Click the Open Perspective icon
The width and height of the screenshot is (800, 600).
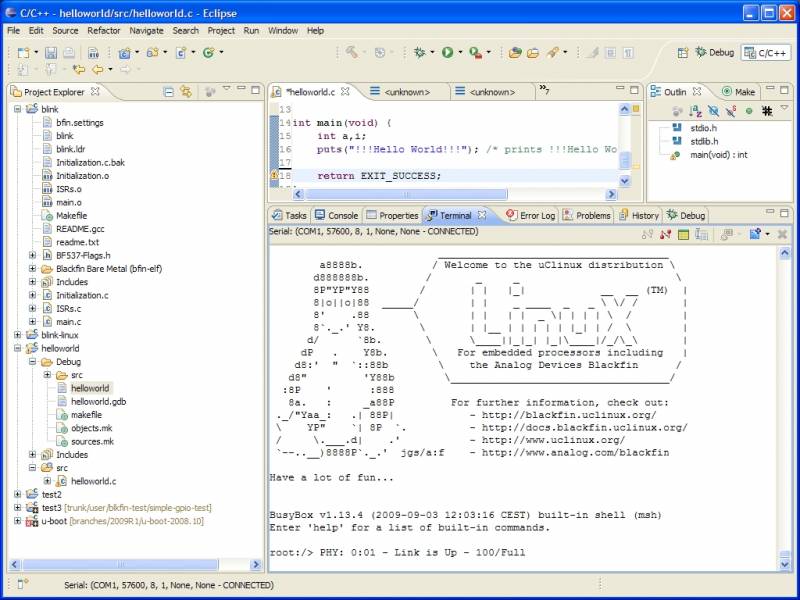pos(683,53)
